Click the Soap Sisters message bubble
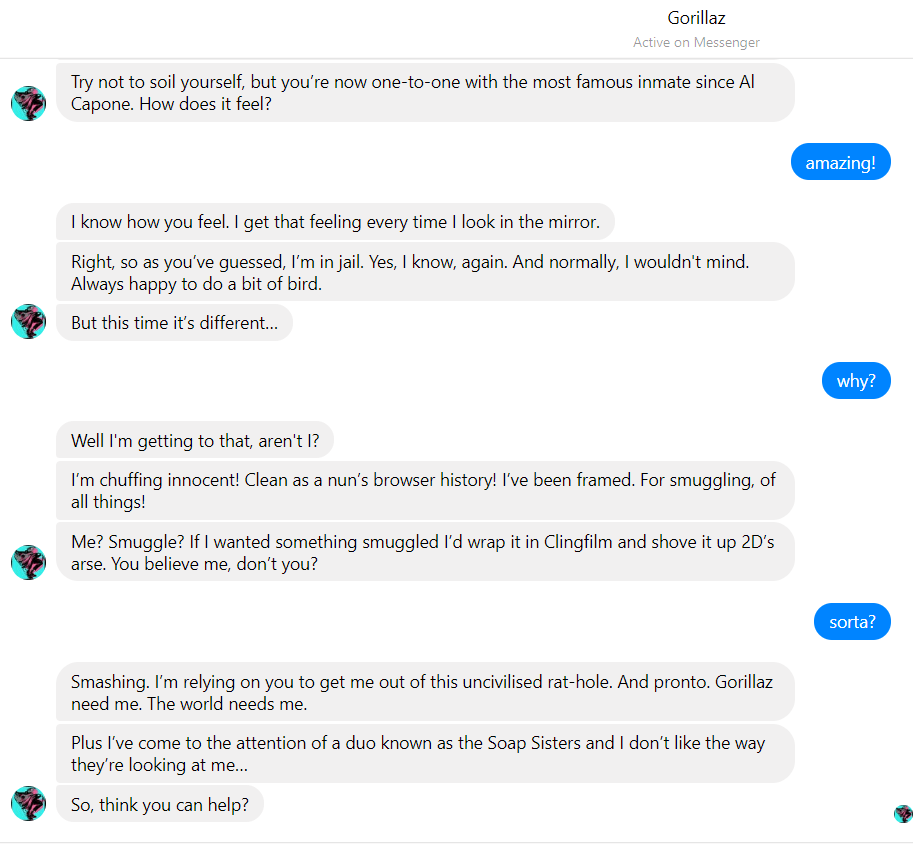The width and height of the screenshot is (913, 849). pos(425,754)
